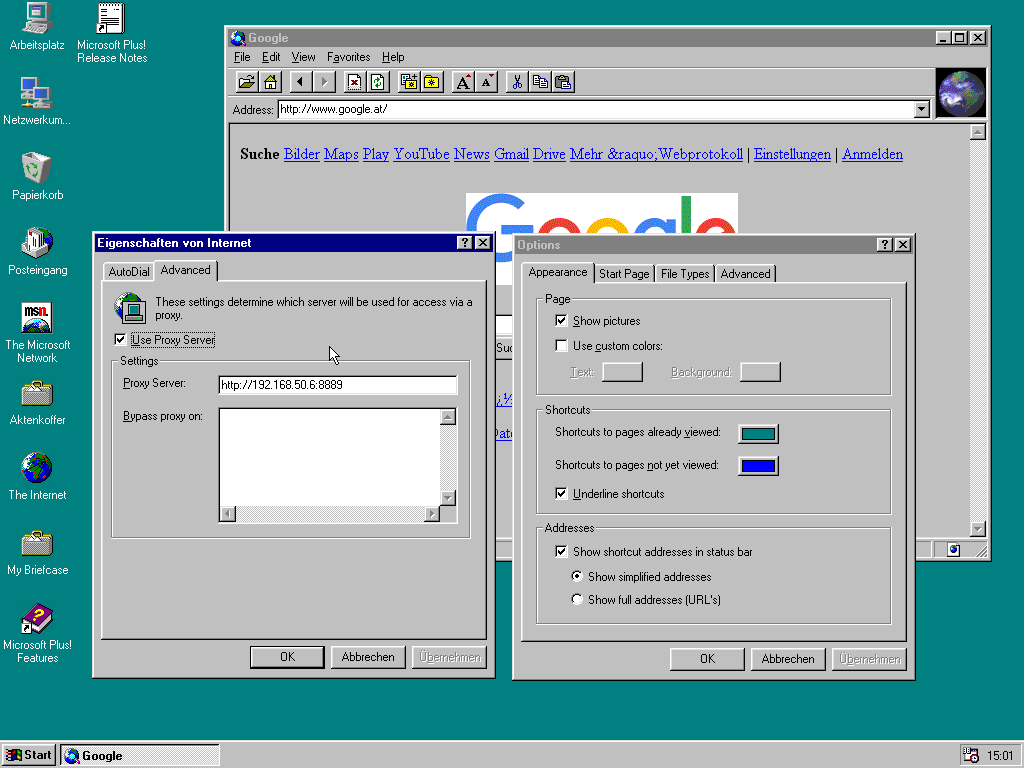Click the Home icon in the browser toolbar
The height and width of the screenshot is (768, 1024).
270,81
